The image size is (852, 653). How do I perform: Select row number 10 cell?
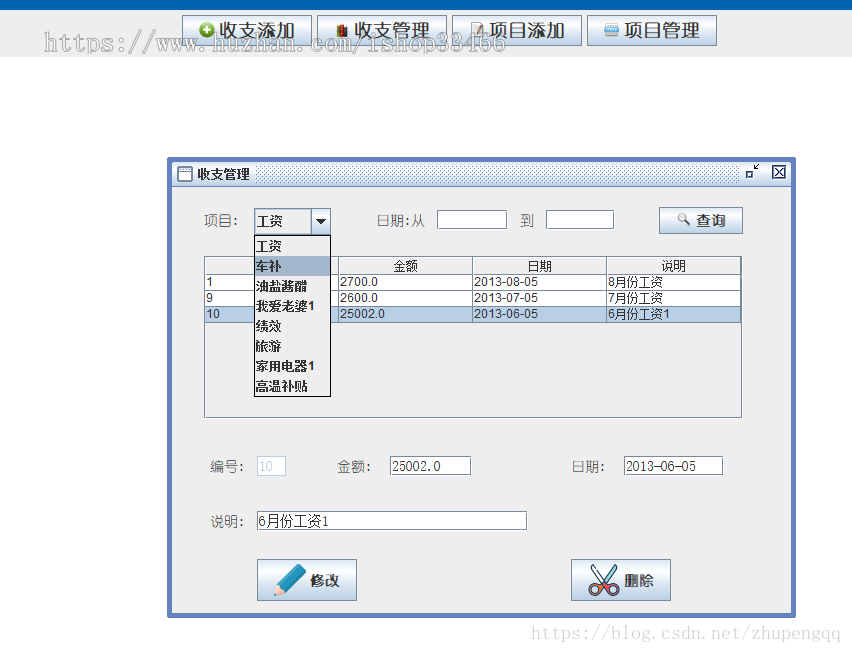coord(230,314)
